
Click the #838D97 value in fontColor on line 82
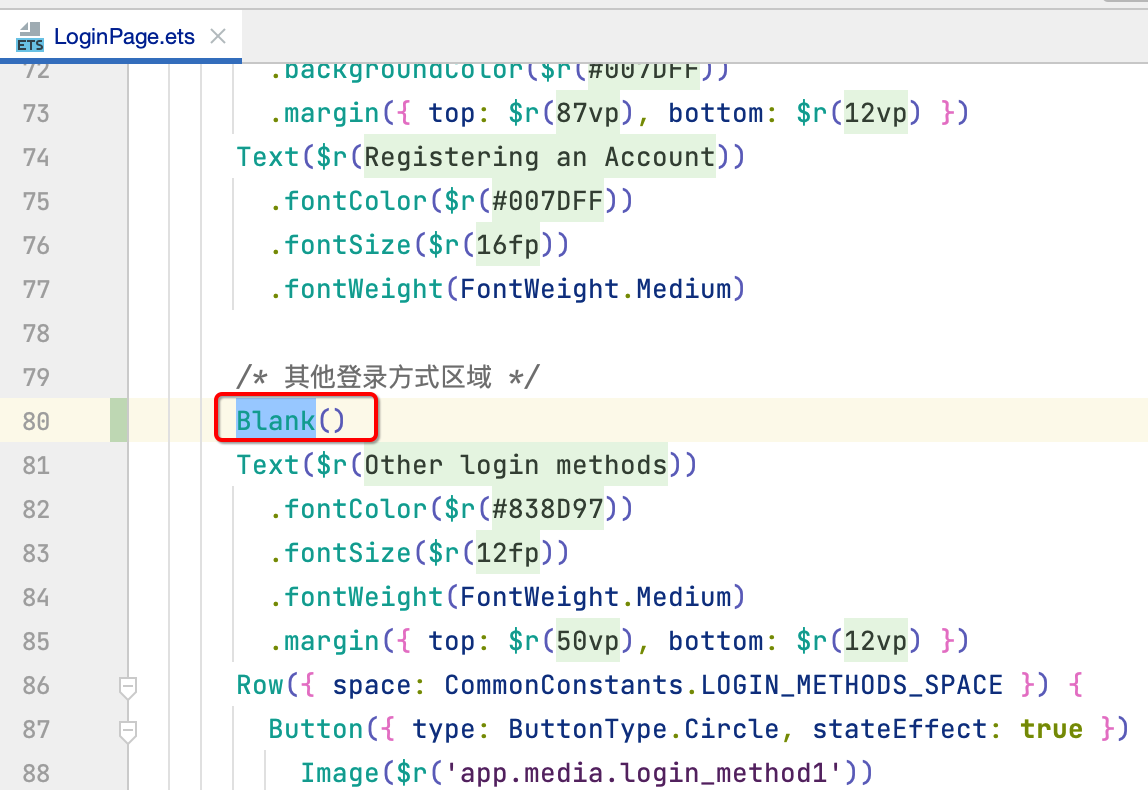coord(548,509)
